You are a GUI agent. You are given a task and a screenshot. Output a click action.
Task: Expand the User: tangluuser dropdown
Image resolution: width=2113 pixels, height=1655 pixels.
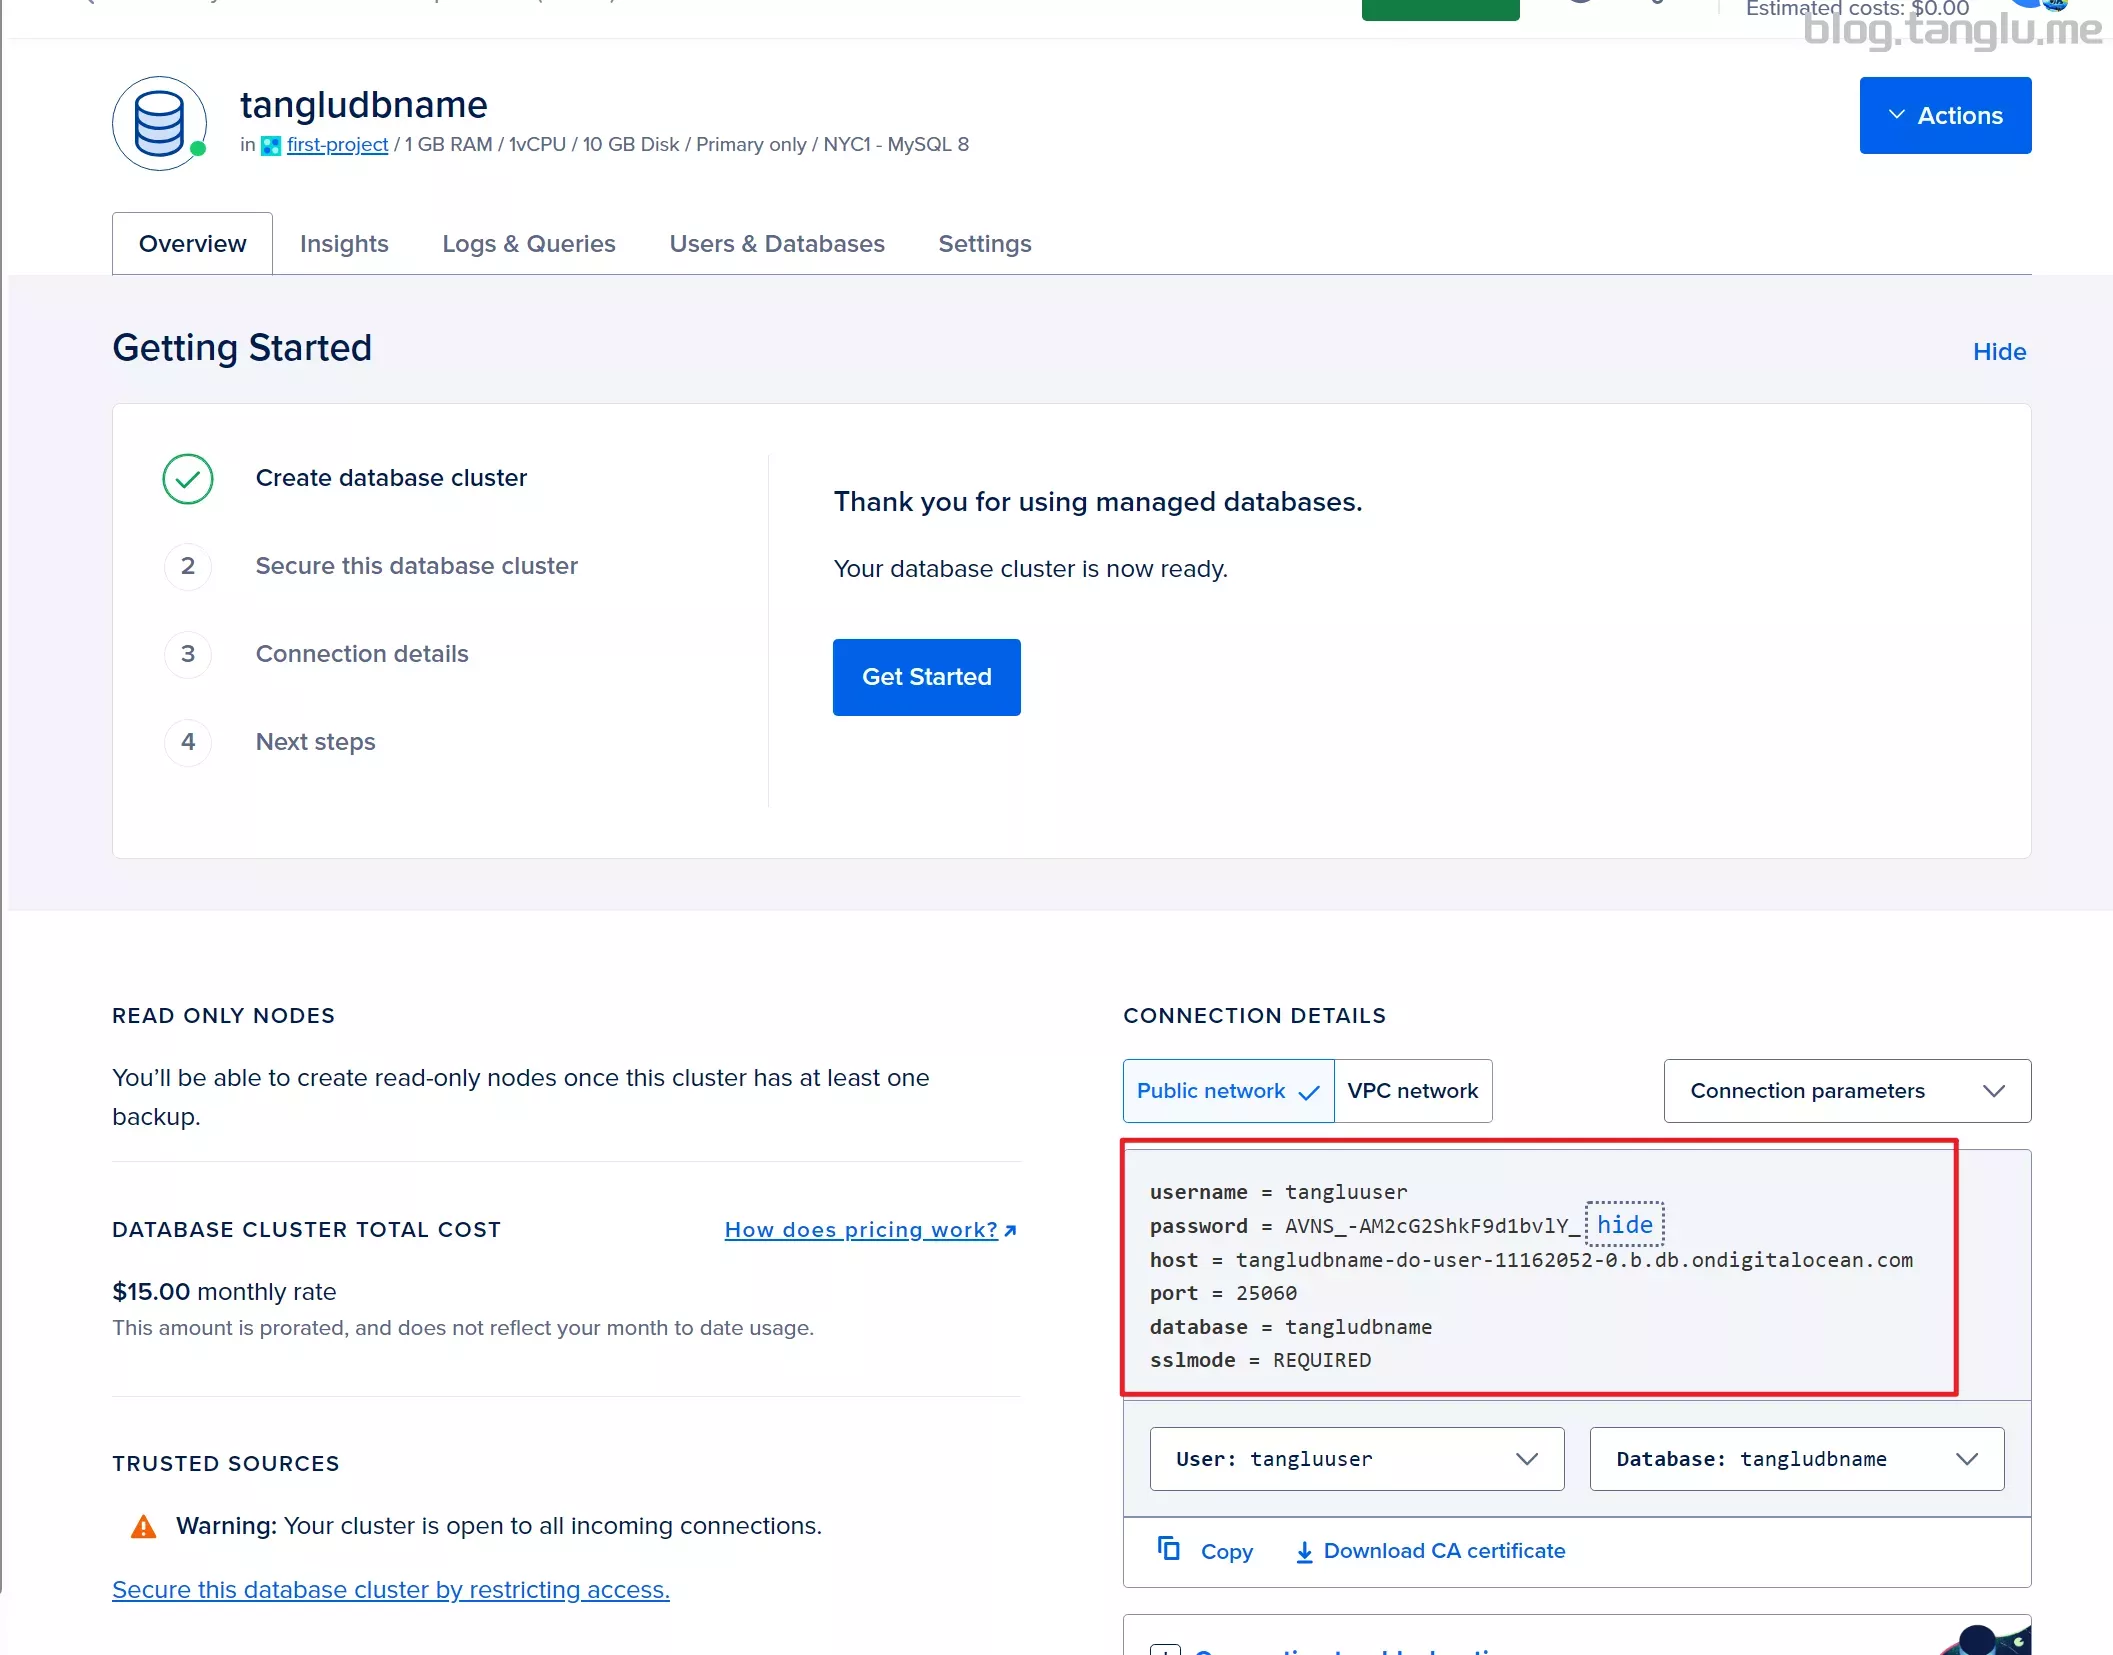click(1357, 1459)
